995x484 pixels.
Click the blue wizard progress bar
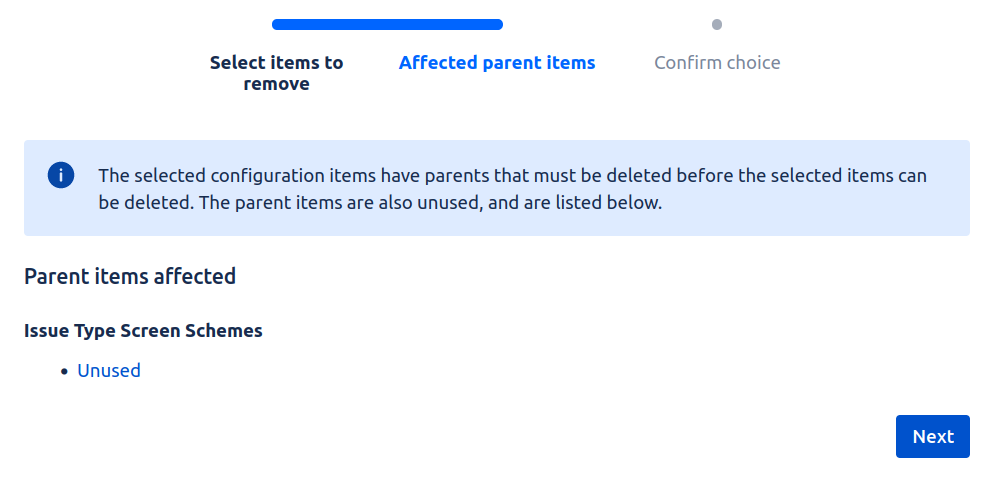[x=387, y=25]
